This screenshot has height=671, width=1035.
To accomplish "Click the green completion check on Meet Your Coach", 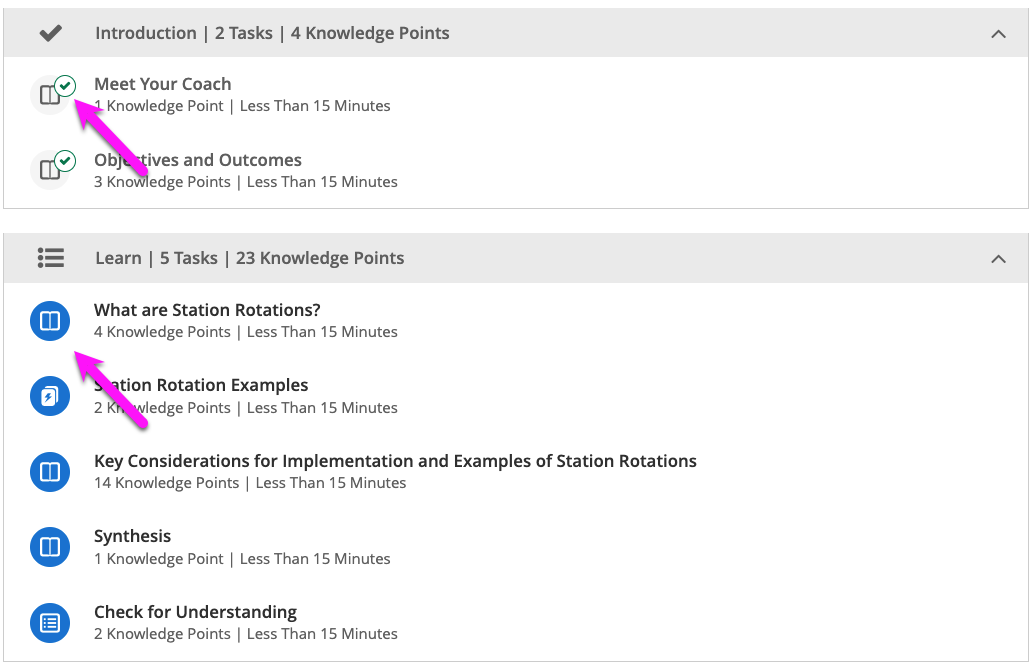I will (x=66, y=85).
